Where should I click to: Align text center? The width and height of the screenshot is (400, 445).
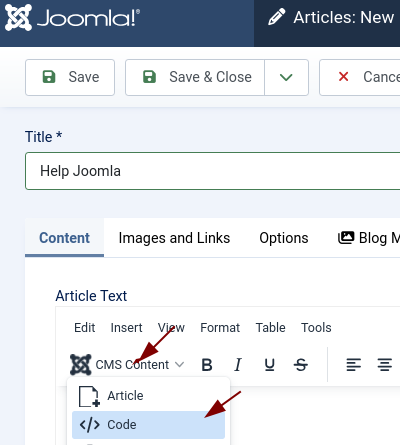pos(385,365)
